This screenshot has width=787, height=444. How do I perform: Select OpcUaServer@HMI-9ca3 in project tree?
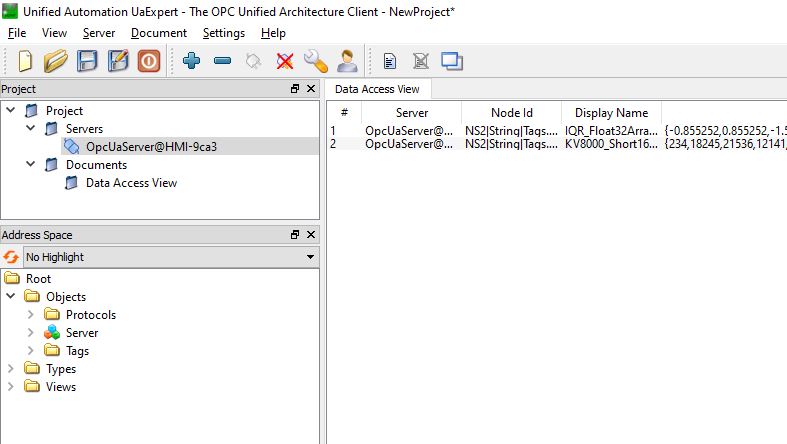click(x=151, y=146)
